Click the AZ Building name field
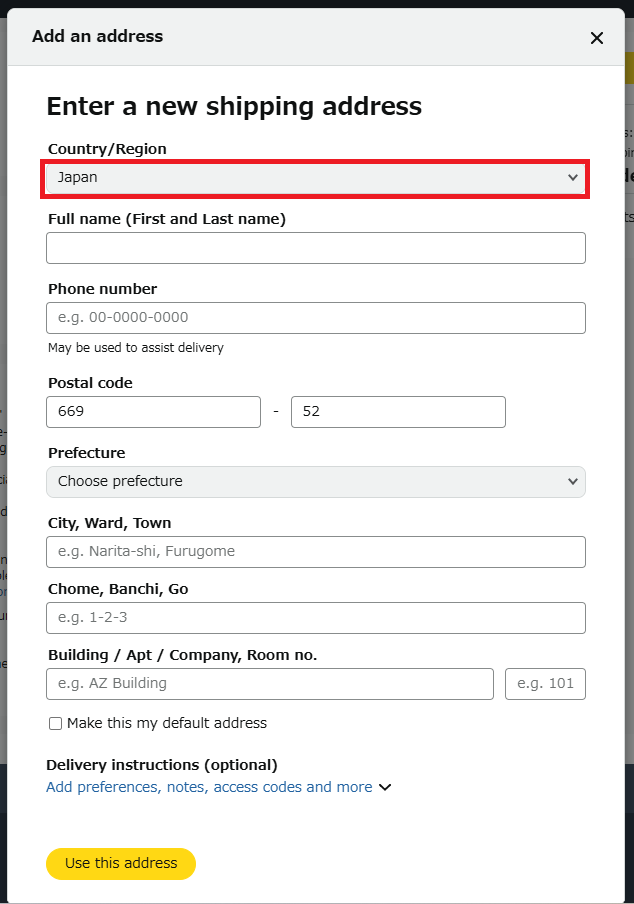The width and height of the screenshot is (634, 904). pyautogui.click(x=270, y=684)
